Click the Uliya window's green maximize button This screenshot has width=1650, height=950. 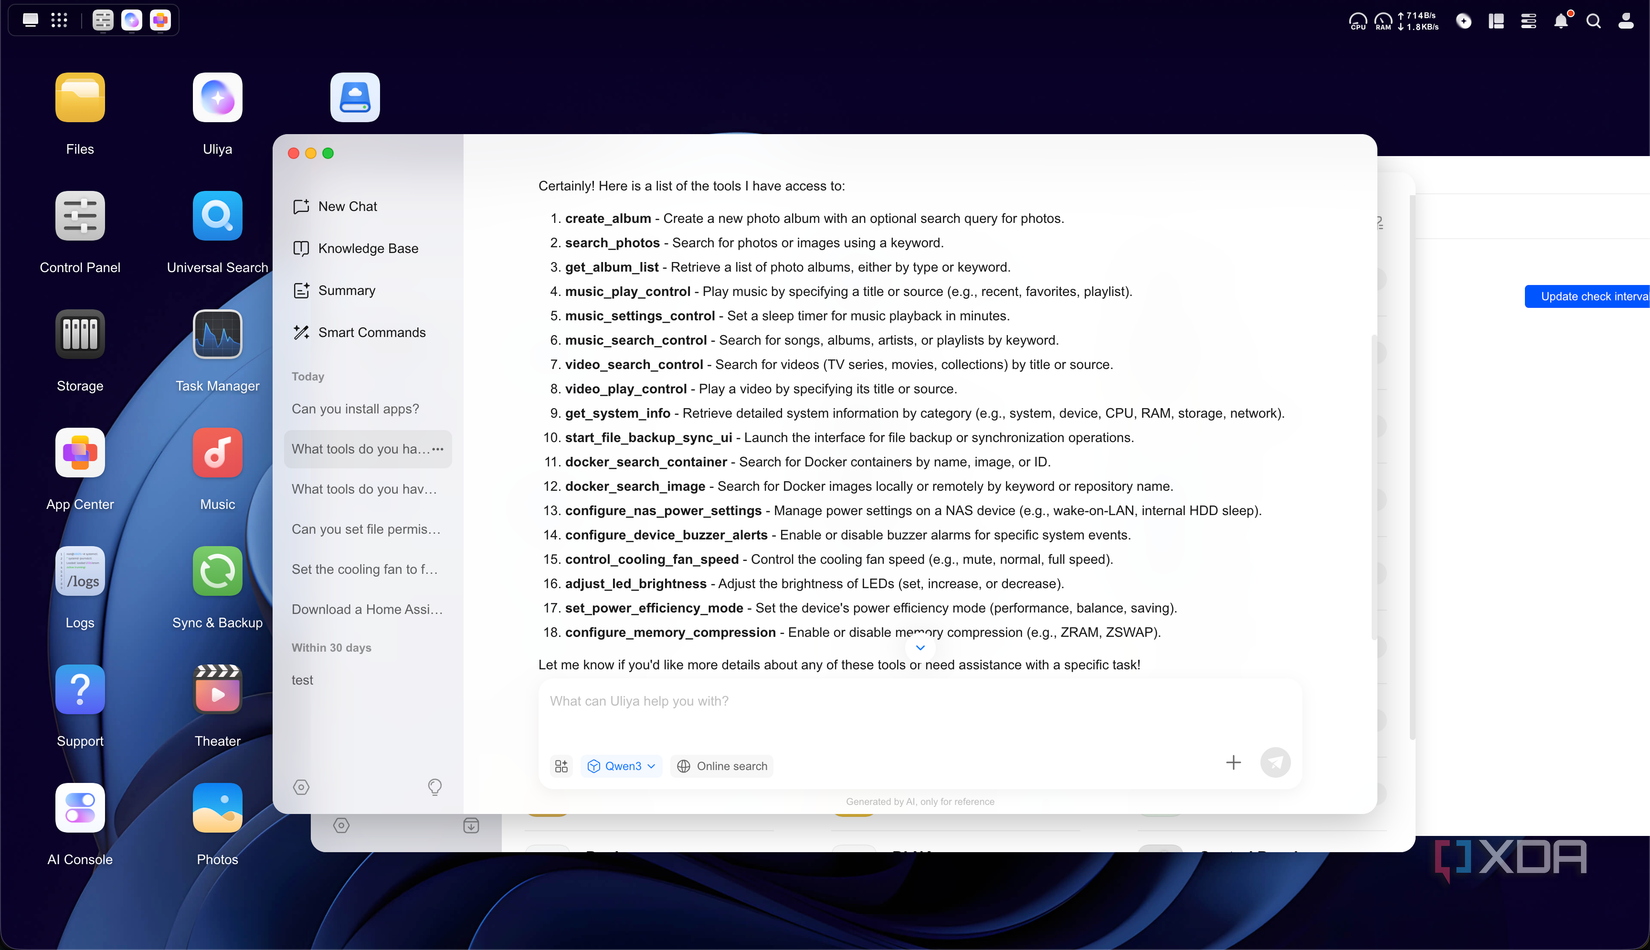pos(328,153)
